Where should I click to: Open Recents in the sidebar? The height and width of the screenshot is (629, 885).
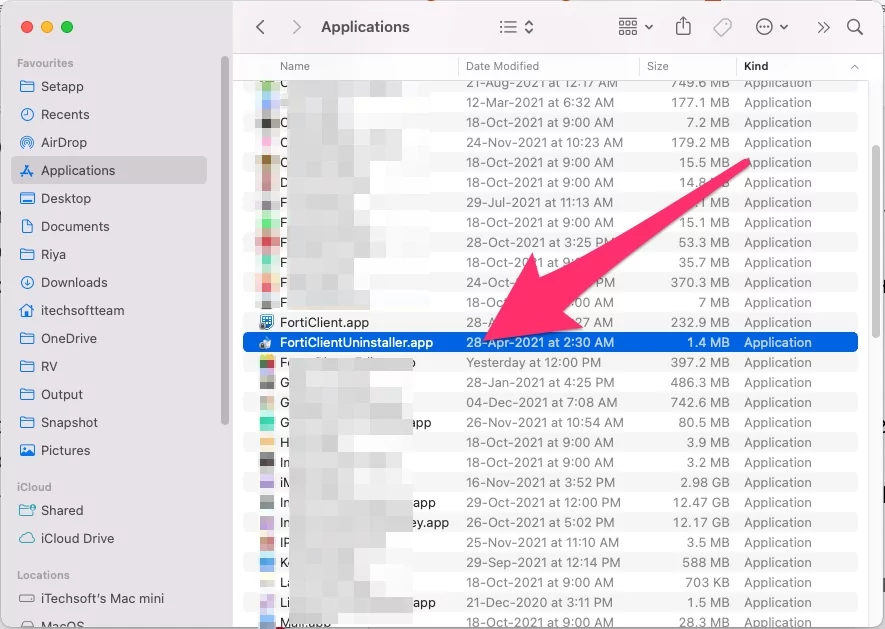[109, 115]
